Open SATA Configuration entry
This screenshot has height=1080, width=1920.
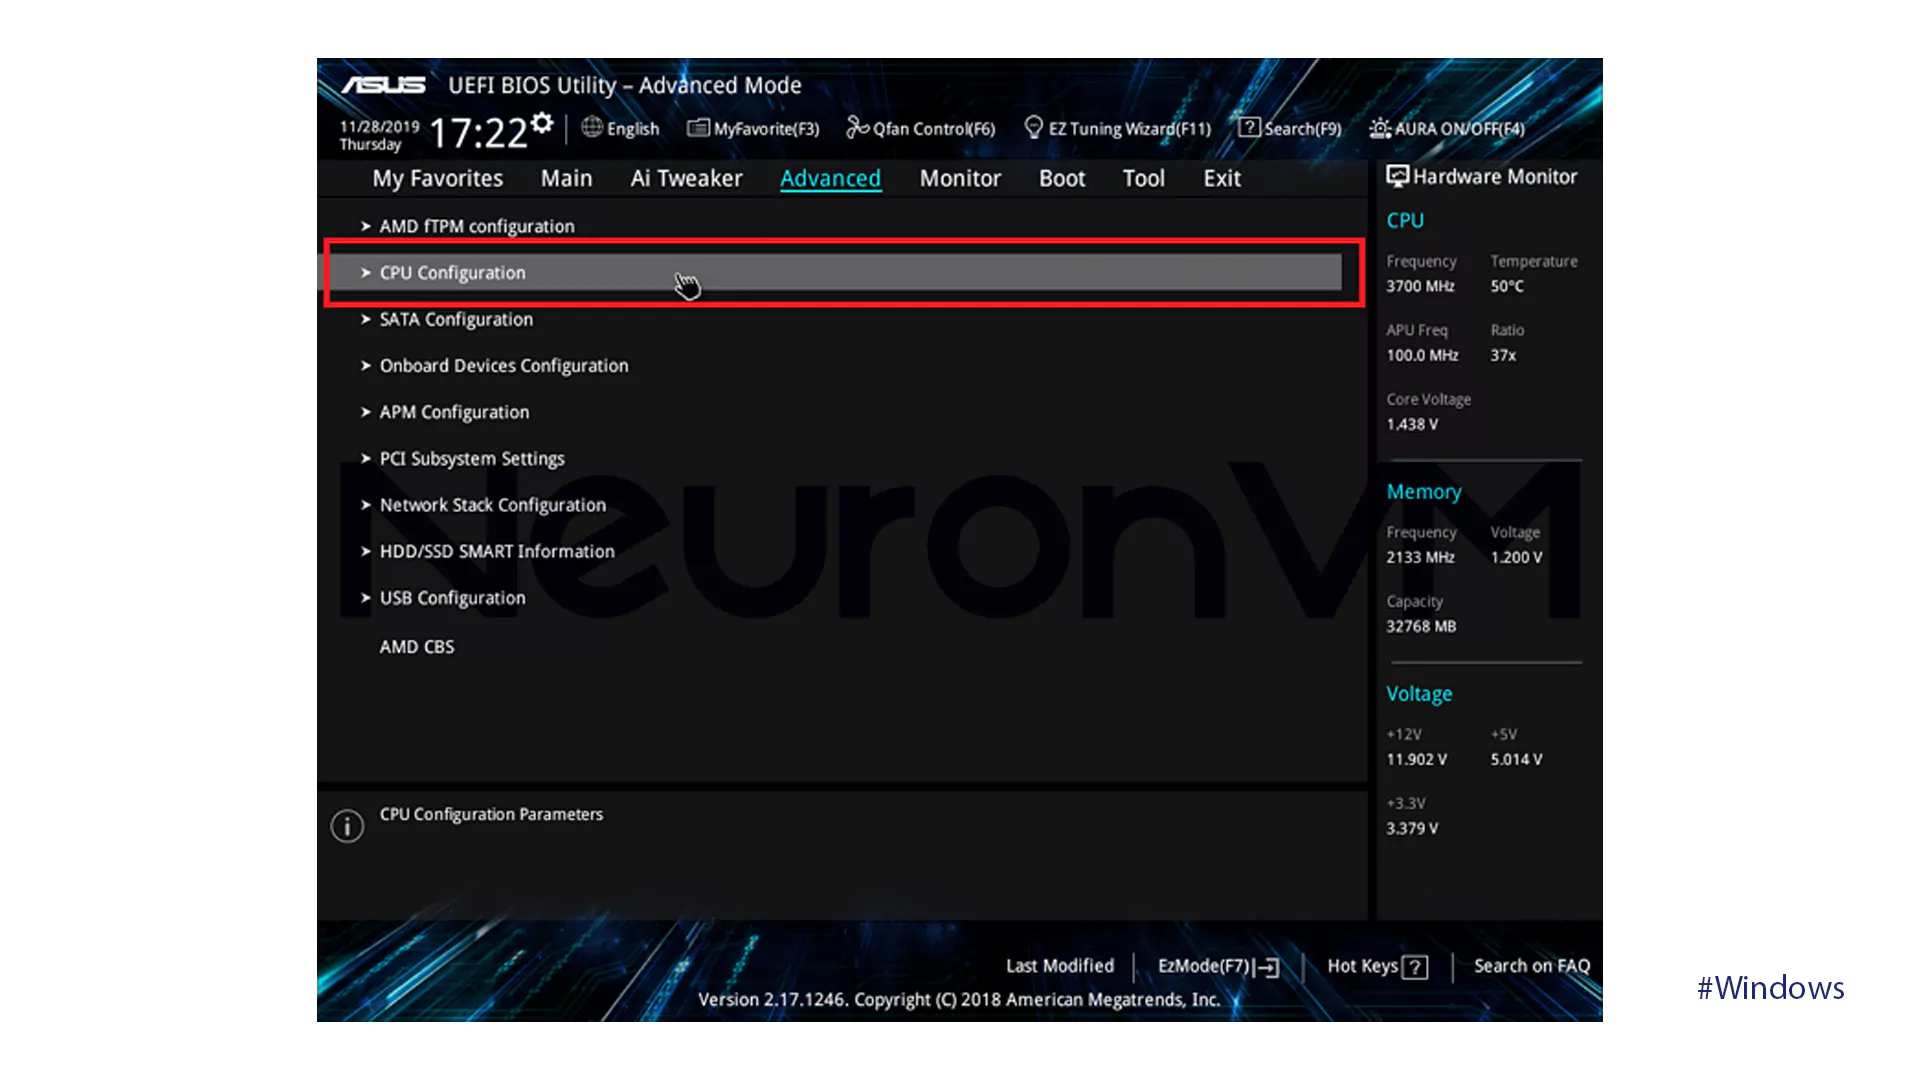click(x=456, y=320)
